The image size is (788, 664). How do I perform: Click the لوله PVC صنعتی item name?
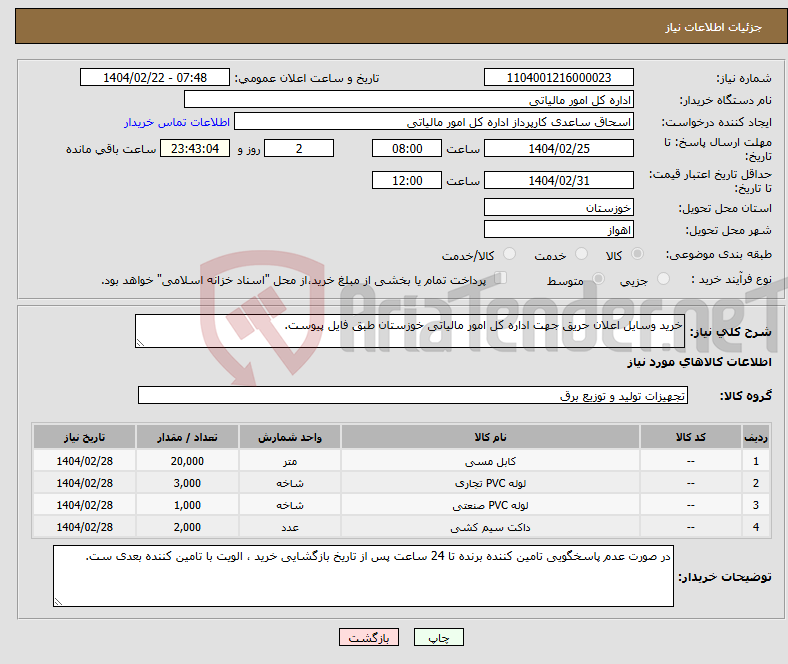tap(490, 505)
